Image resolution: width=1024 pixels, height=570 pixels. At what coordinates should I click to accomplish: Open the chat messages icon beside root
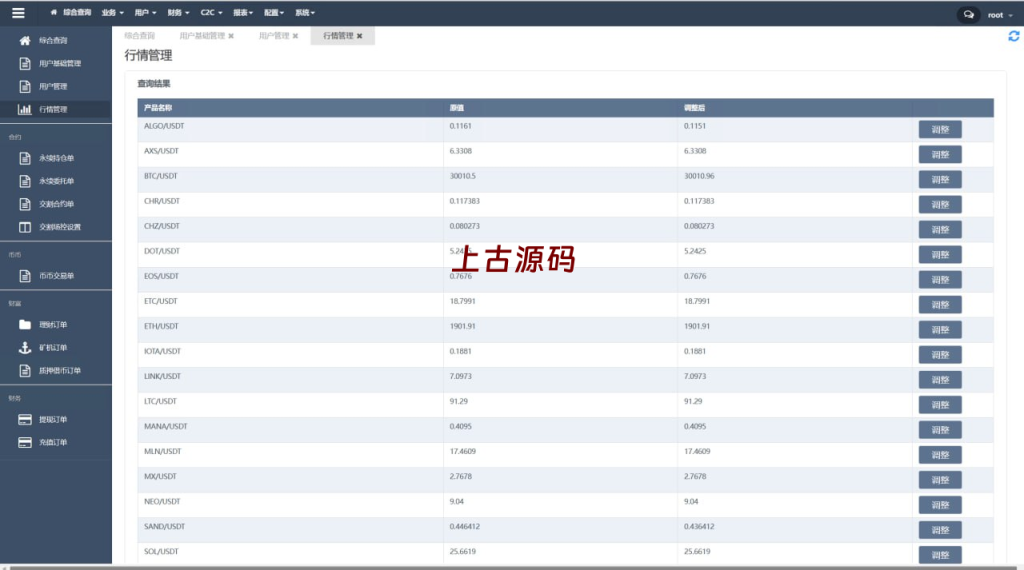pyautogui.click(x=968, y=14)
